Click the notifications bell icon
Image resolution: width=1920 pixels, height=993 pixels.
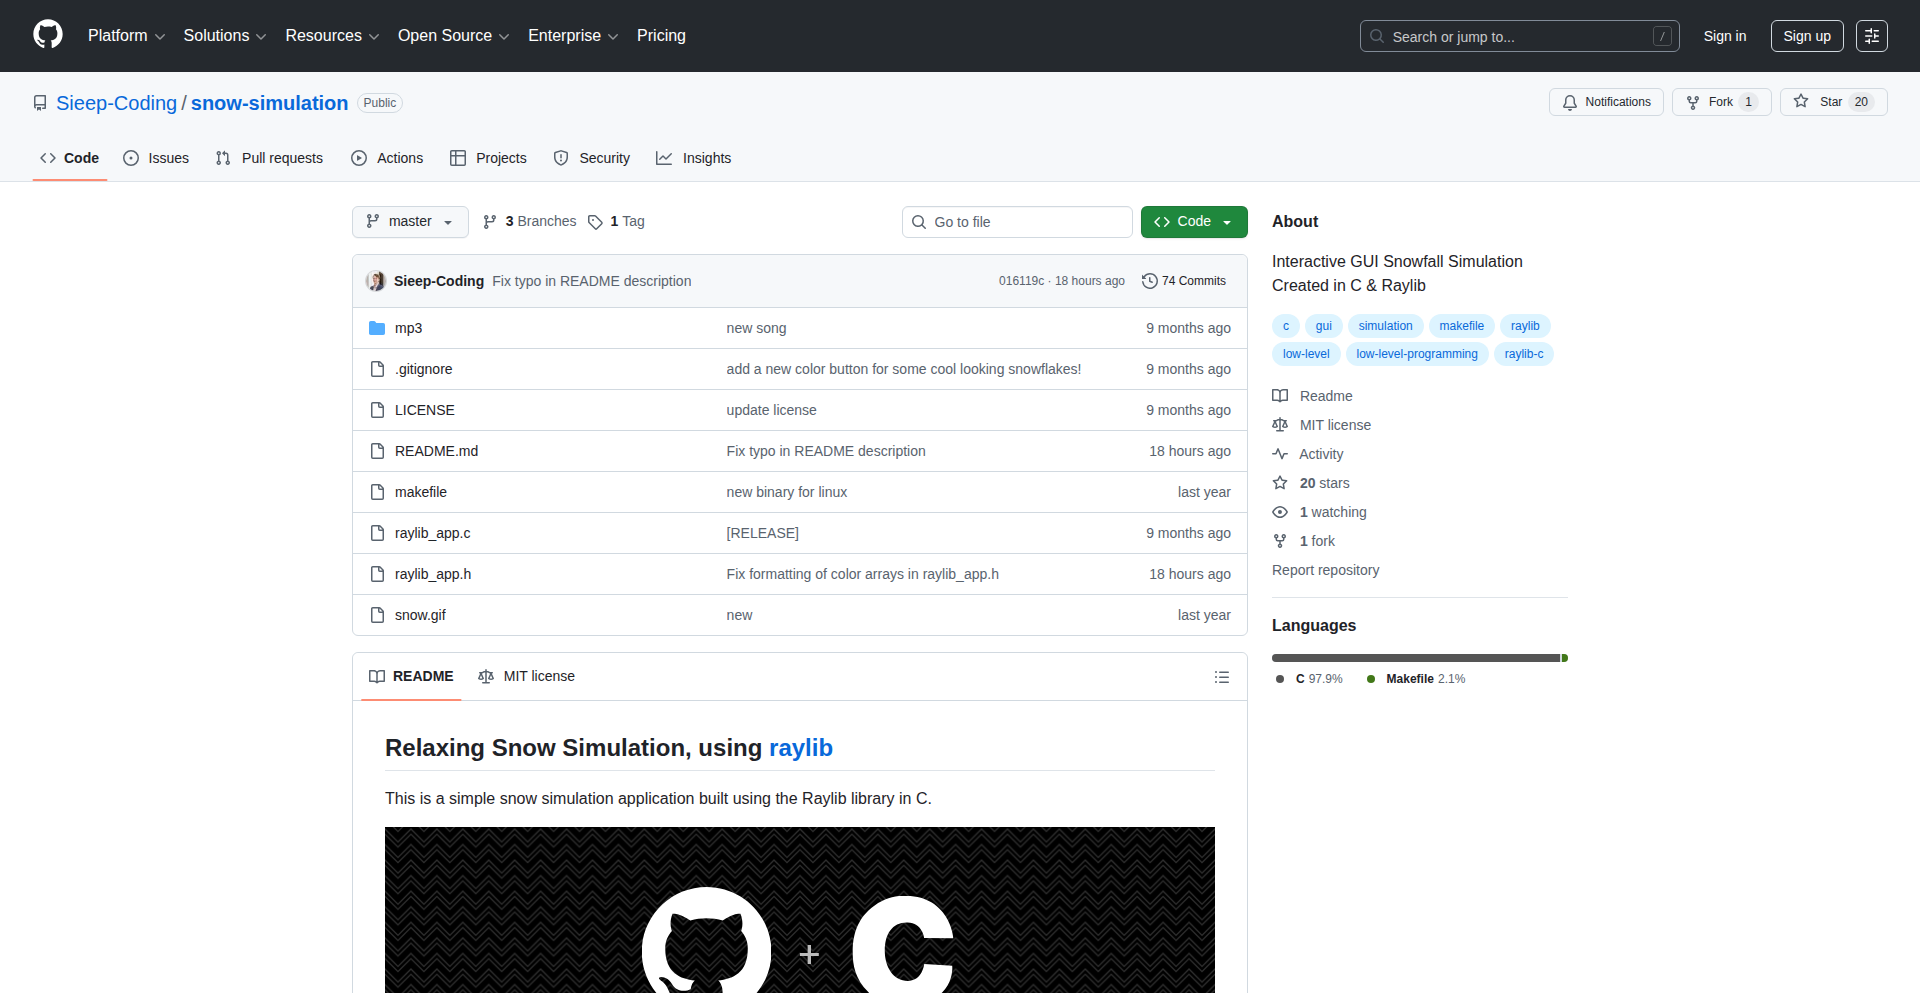pyautogui.click(x=1570, y=102)
